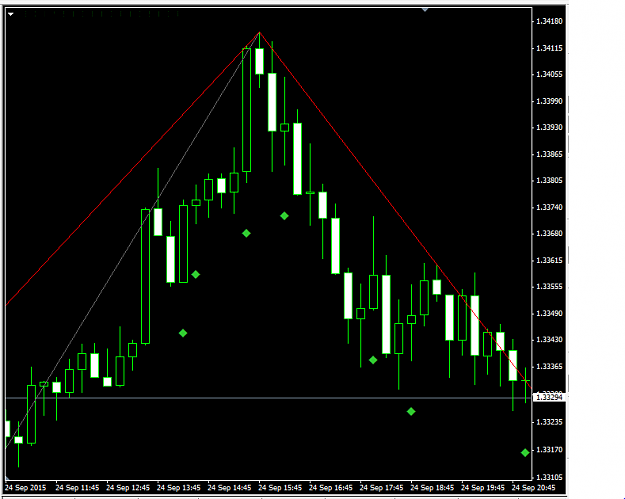Click the 1.33235 price axis label
625x499 pixels.
(550, 422)
